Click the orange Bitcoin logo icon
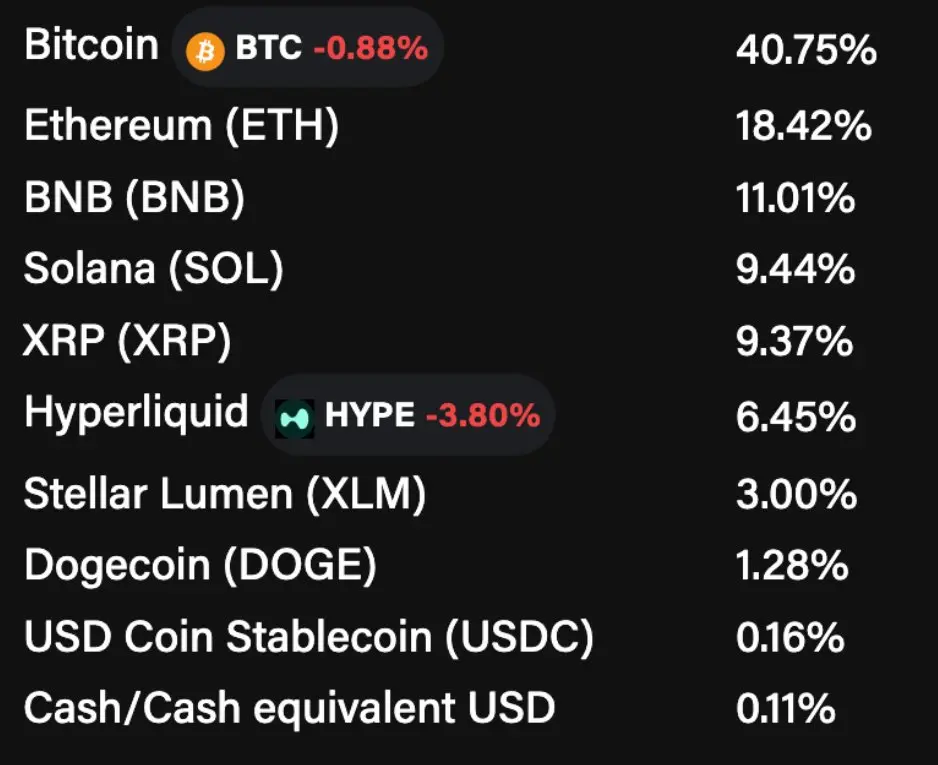Image resolution: width=938 pixels, height=765 pixels. 205,51
